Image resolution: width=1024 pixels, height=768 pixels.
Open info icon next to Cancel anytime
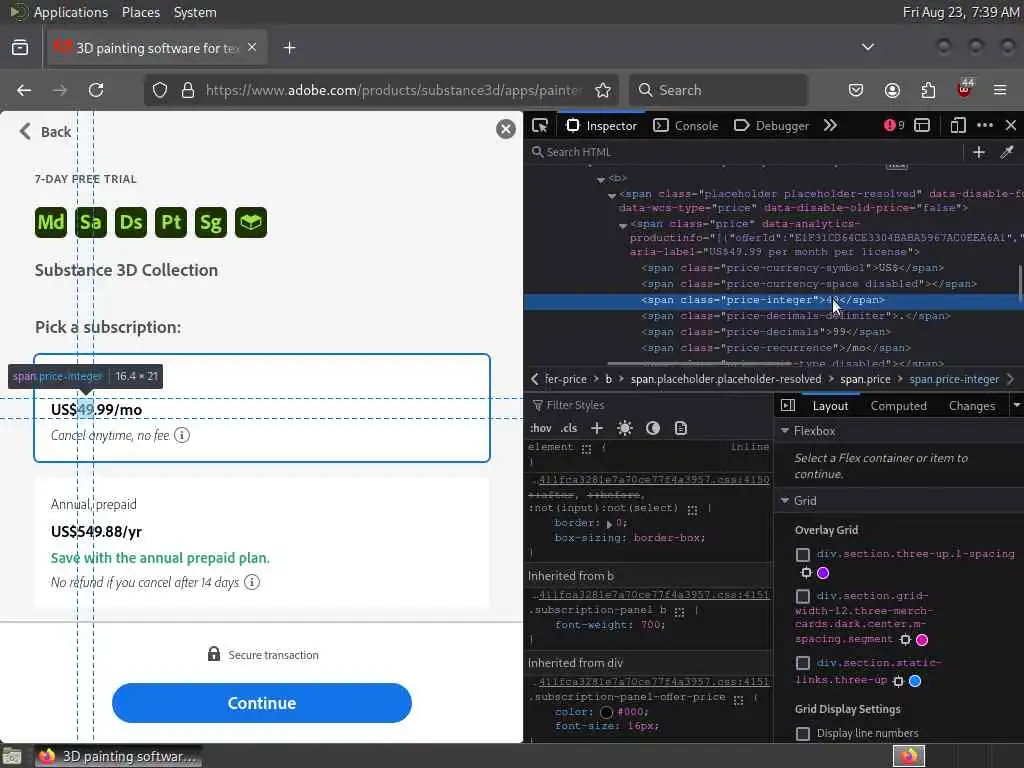click(x=182, y=435)
